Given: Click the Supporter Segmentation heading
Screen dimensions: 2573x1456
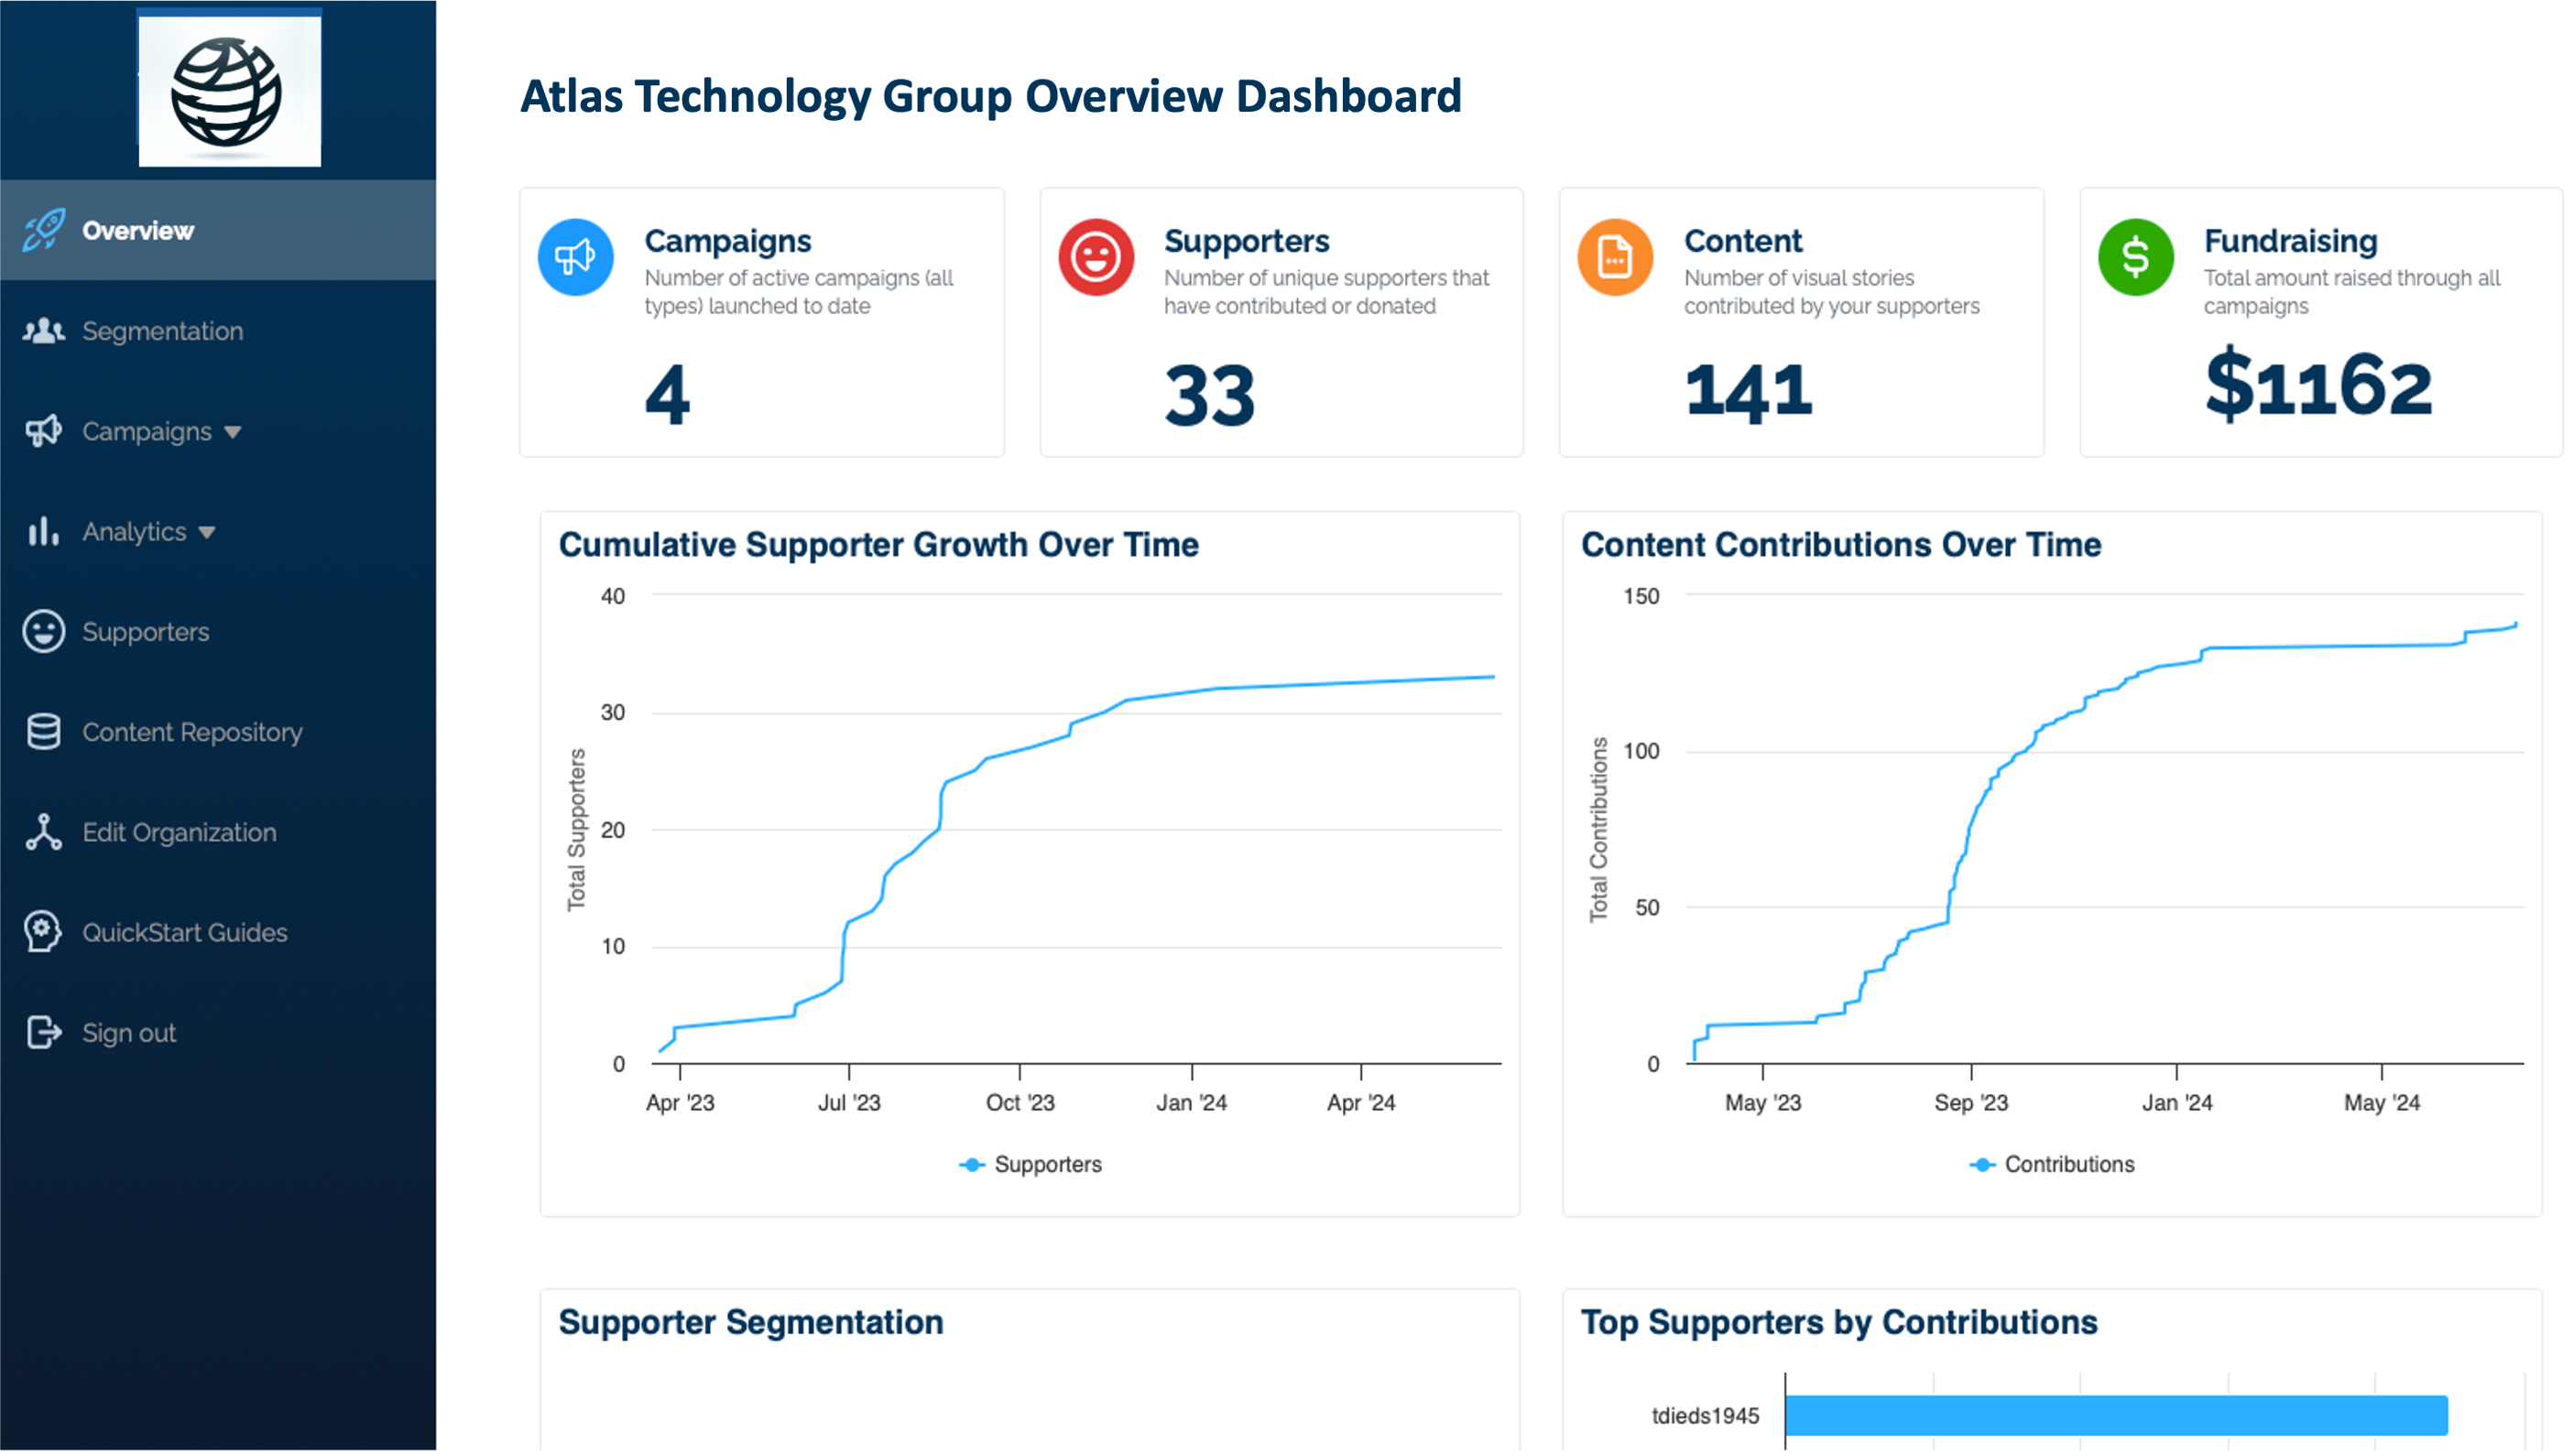Looking at the screenshot, I should [x=750, y=1322].
